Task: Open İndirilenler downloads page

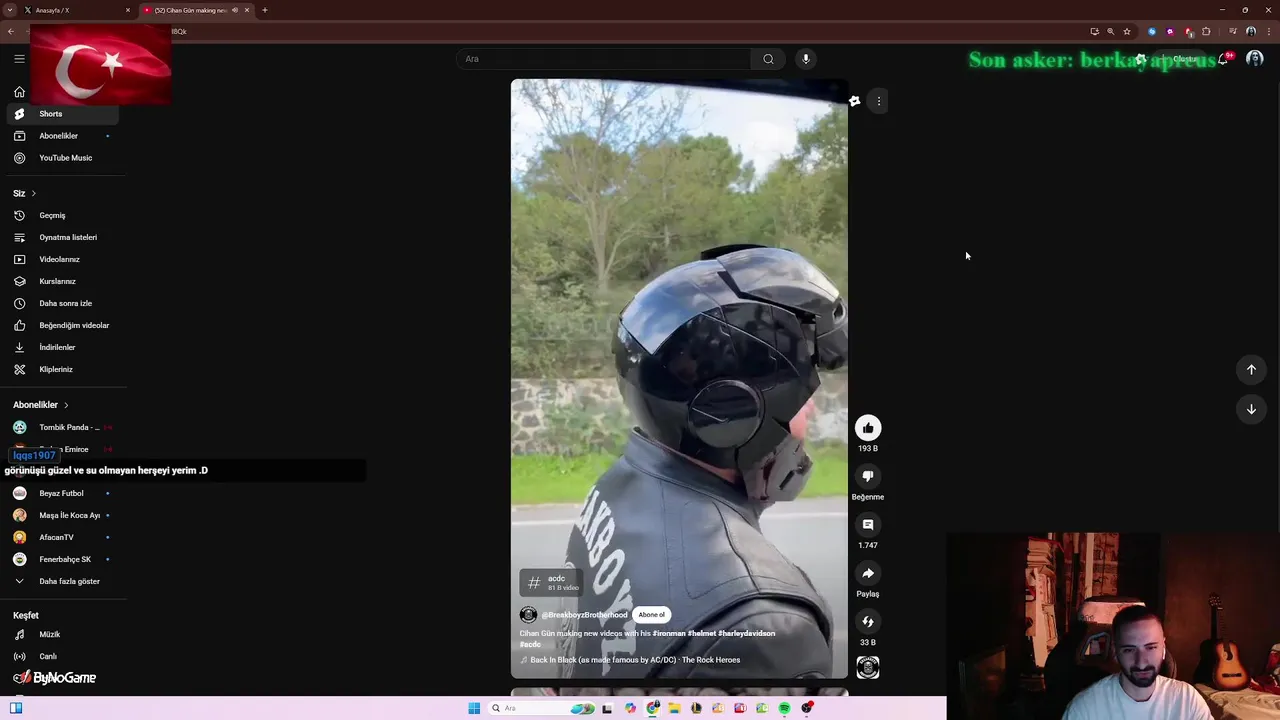Action: tap(63, 347)
